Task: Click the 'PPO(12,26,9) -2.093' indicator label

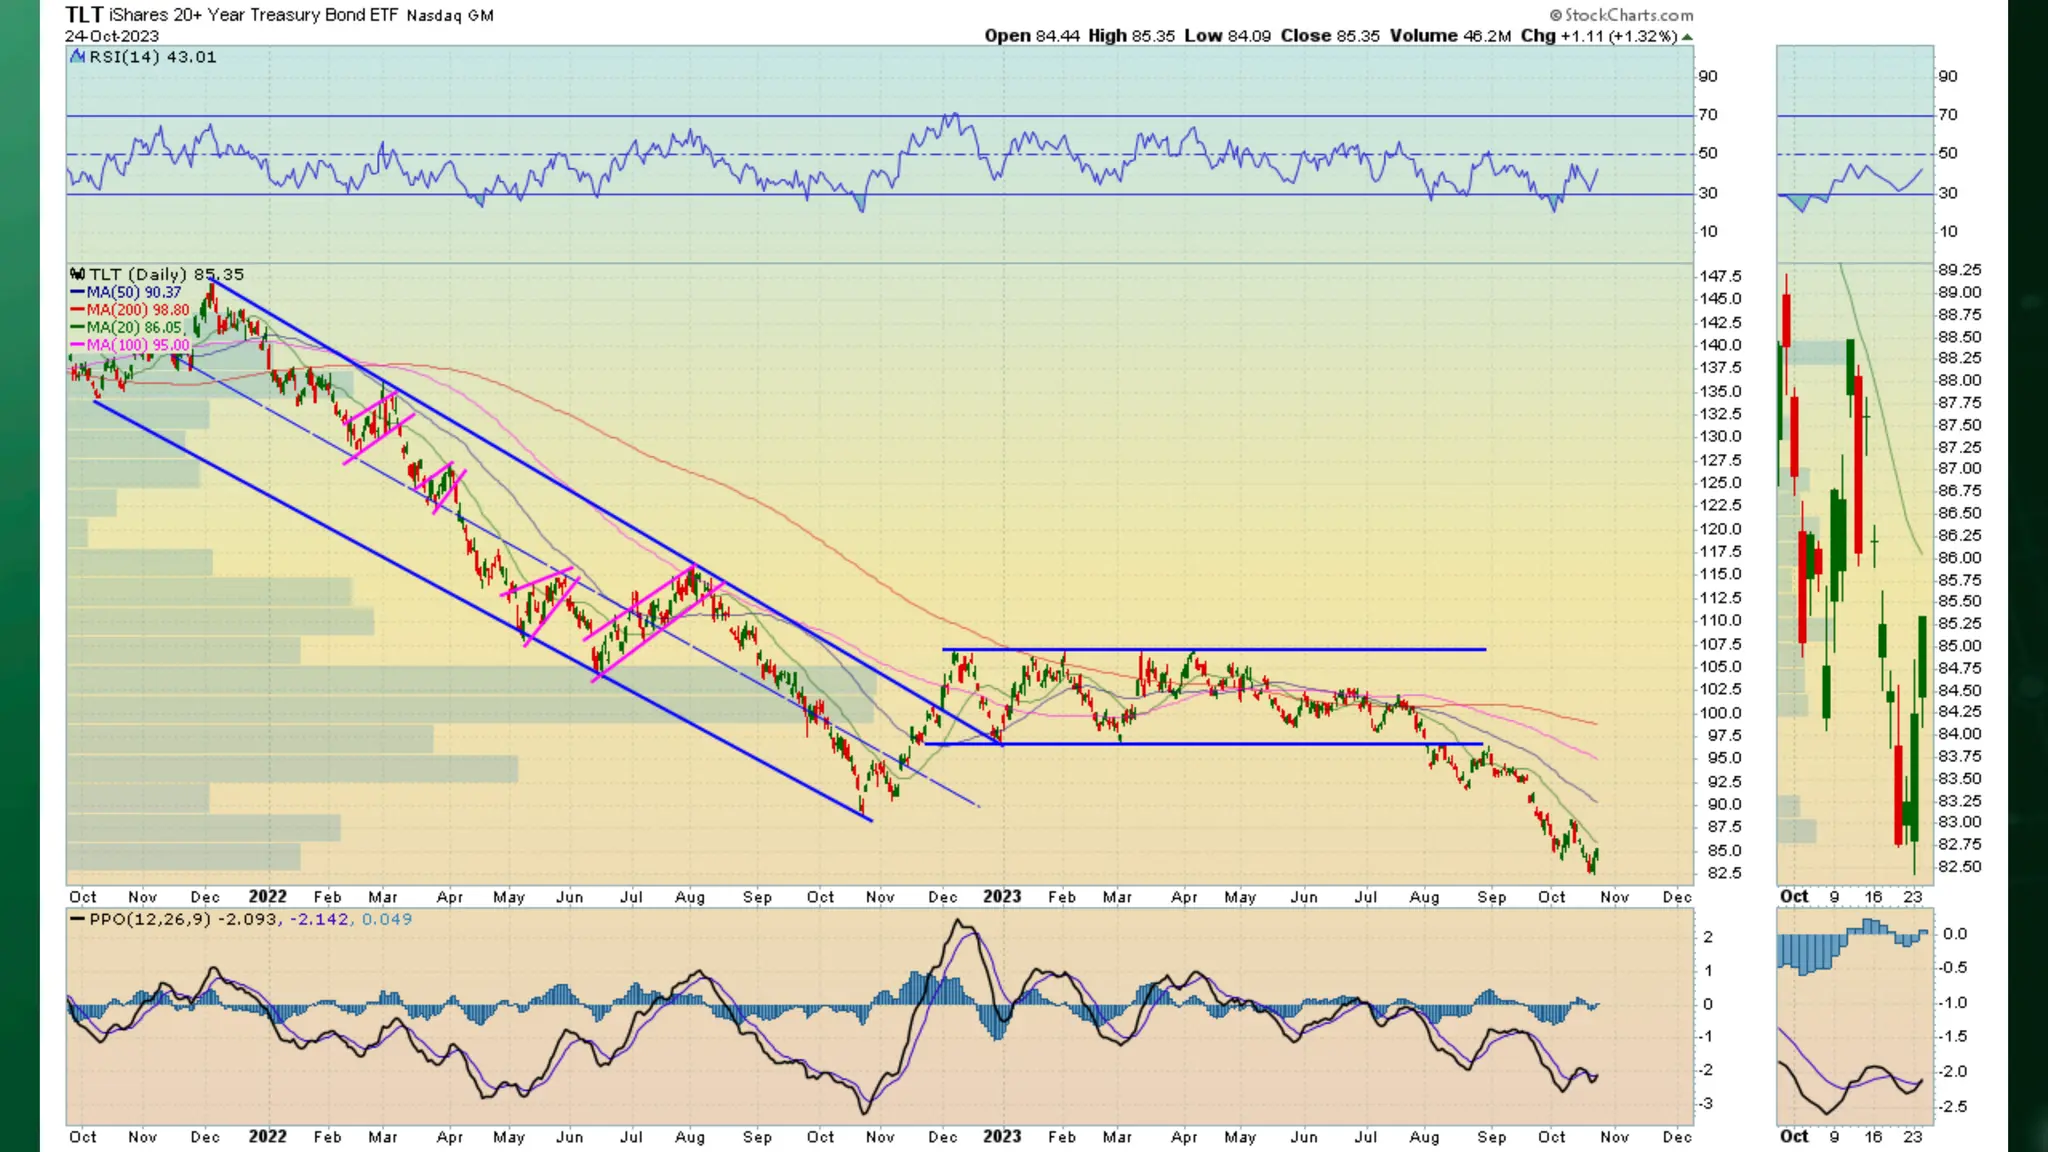Action: [184, 919]
